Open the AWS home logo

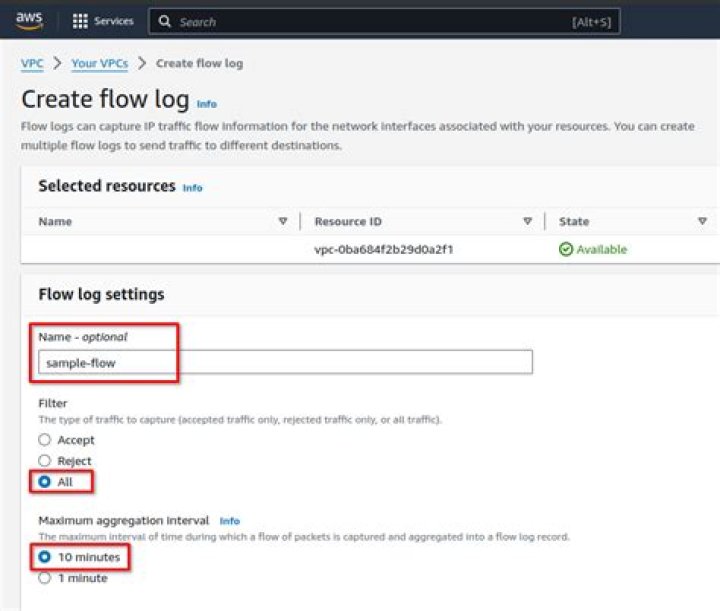coord(29,20)
